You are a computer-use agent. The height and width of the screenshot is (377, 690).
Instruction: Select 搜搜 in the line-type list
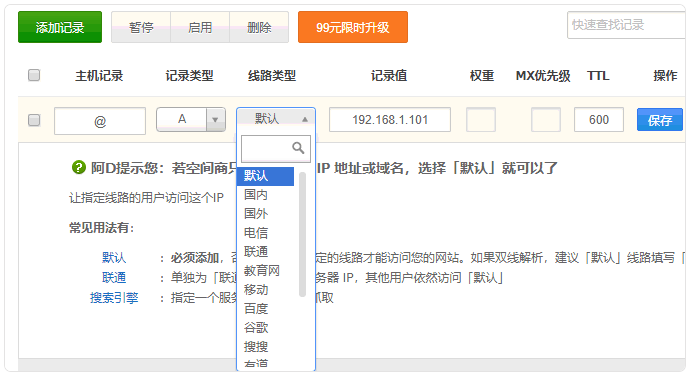point(265,347)
